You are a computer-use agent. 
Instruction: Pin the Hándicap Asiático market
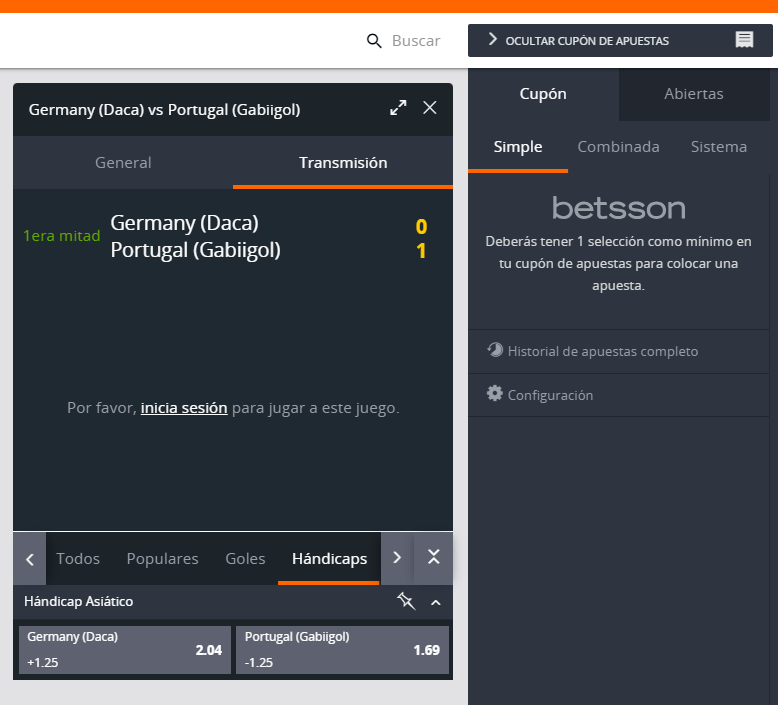tap(405, 601)
